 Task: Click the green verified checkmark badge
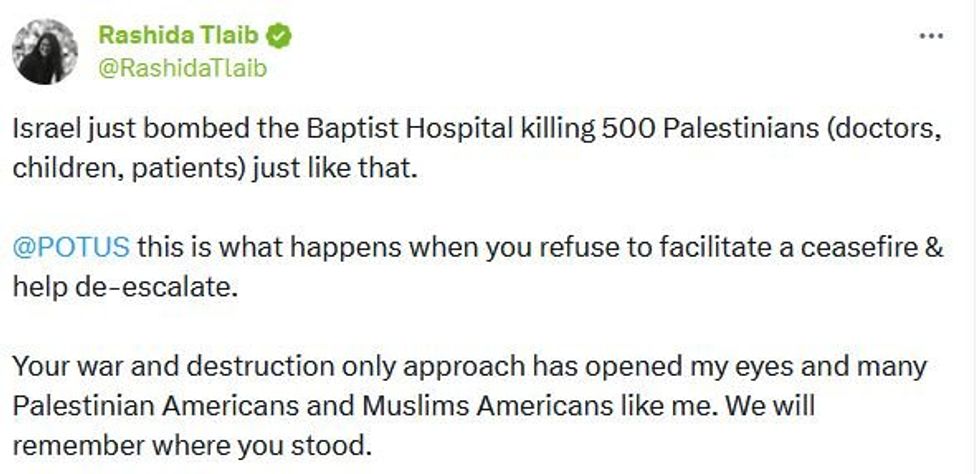tap(281, 37)
